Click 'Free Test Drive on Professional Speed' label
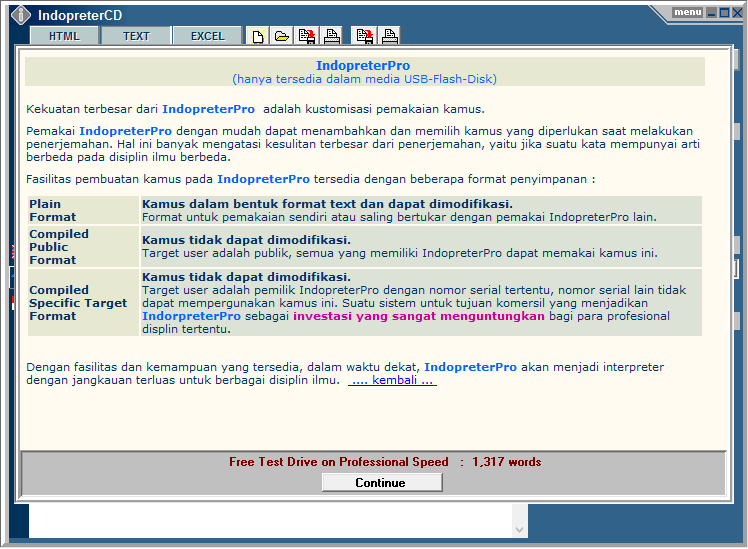This screenshot has width=748, height=549. click(339, 462)
